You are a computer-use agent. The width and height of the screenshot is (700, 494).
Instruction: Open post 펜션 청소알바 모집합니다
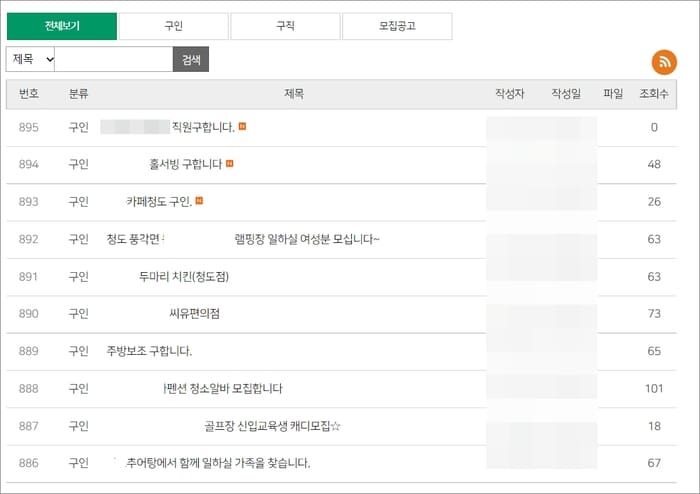point(223,389)
